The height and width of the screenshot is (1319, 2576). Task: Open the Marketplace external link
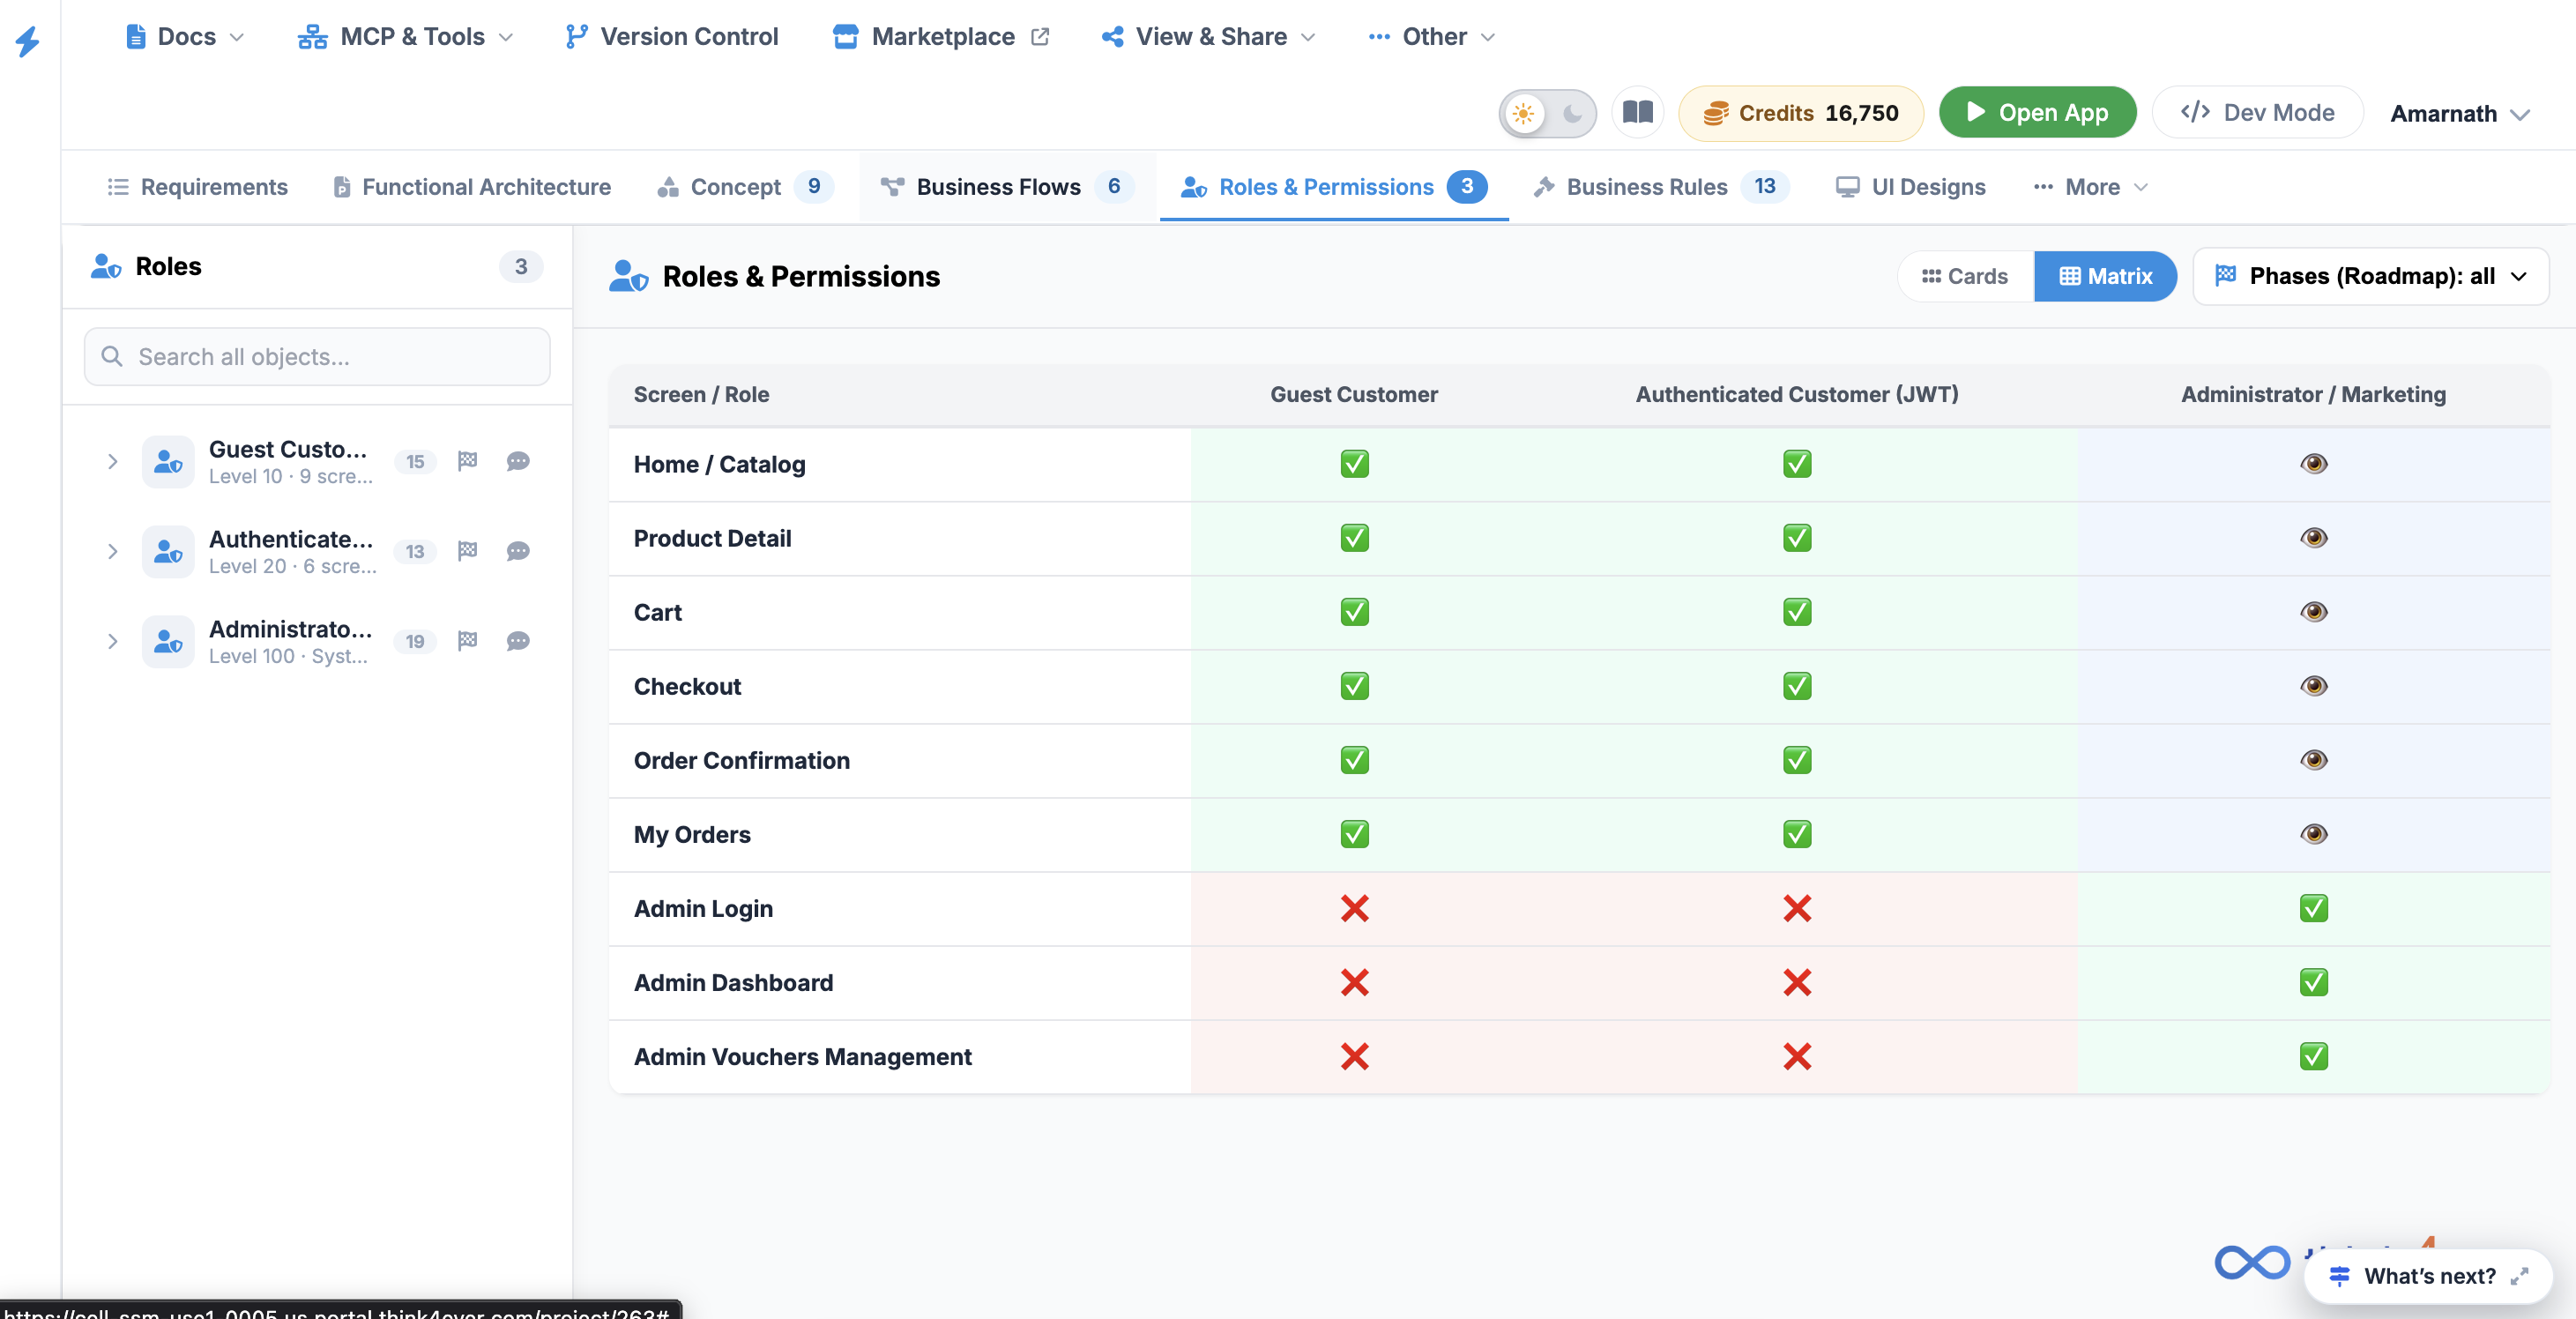(941, 37)
